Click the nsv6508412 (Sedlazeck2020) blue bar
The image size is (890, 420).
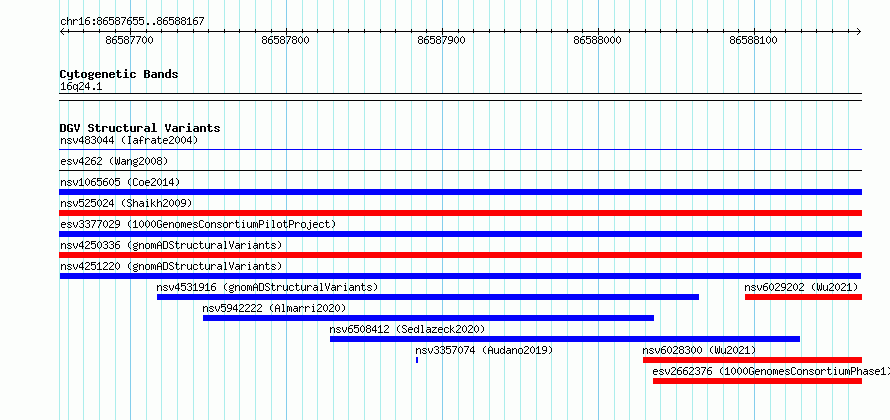tap(565, 339)
